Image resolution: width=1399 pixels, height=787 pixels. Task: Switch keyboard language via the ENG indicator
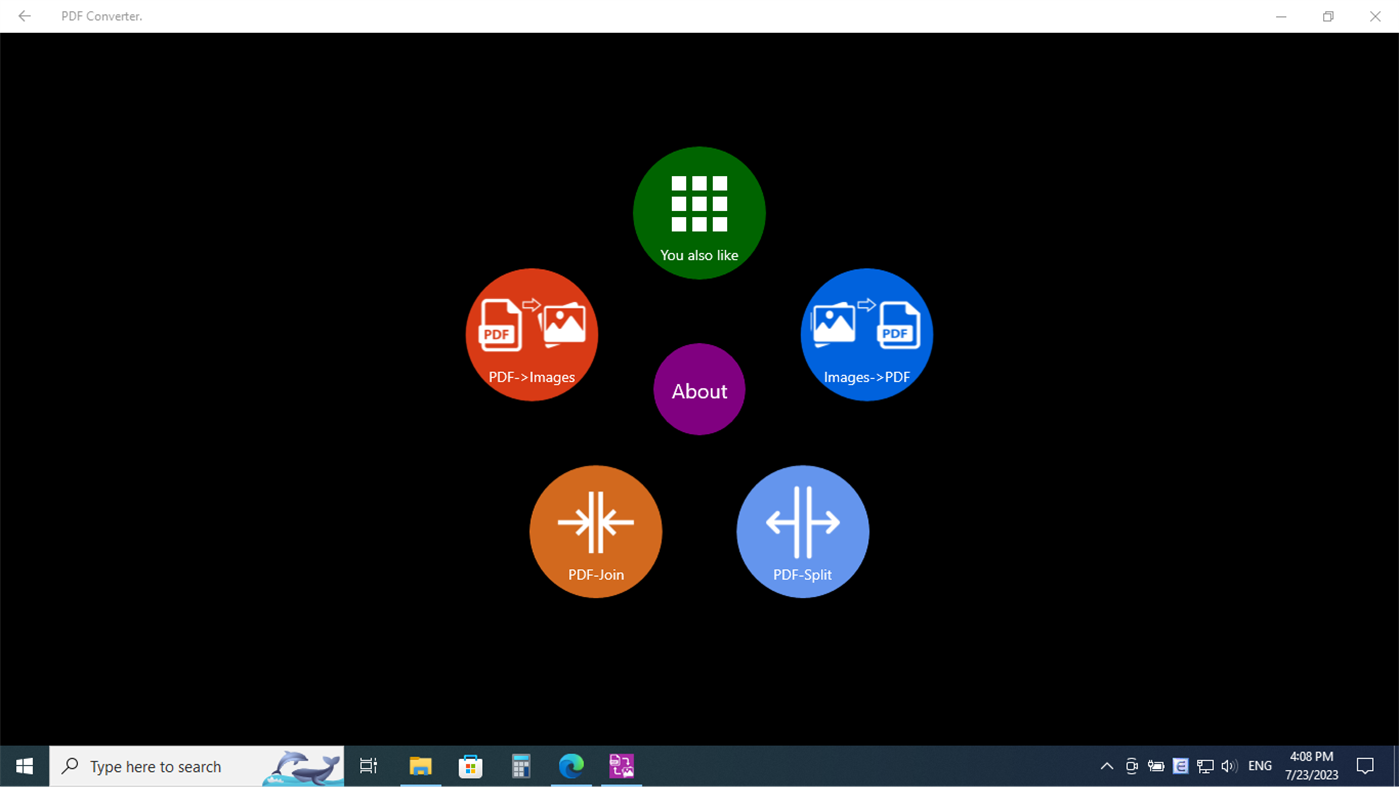tap(1258, 766)
